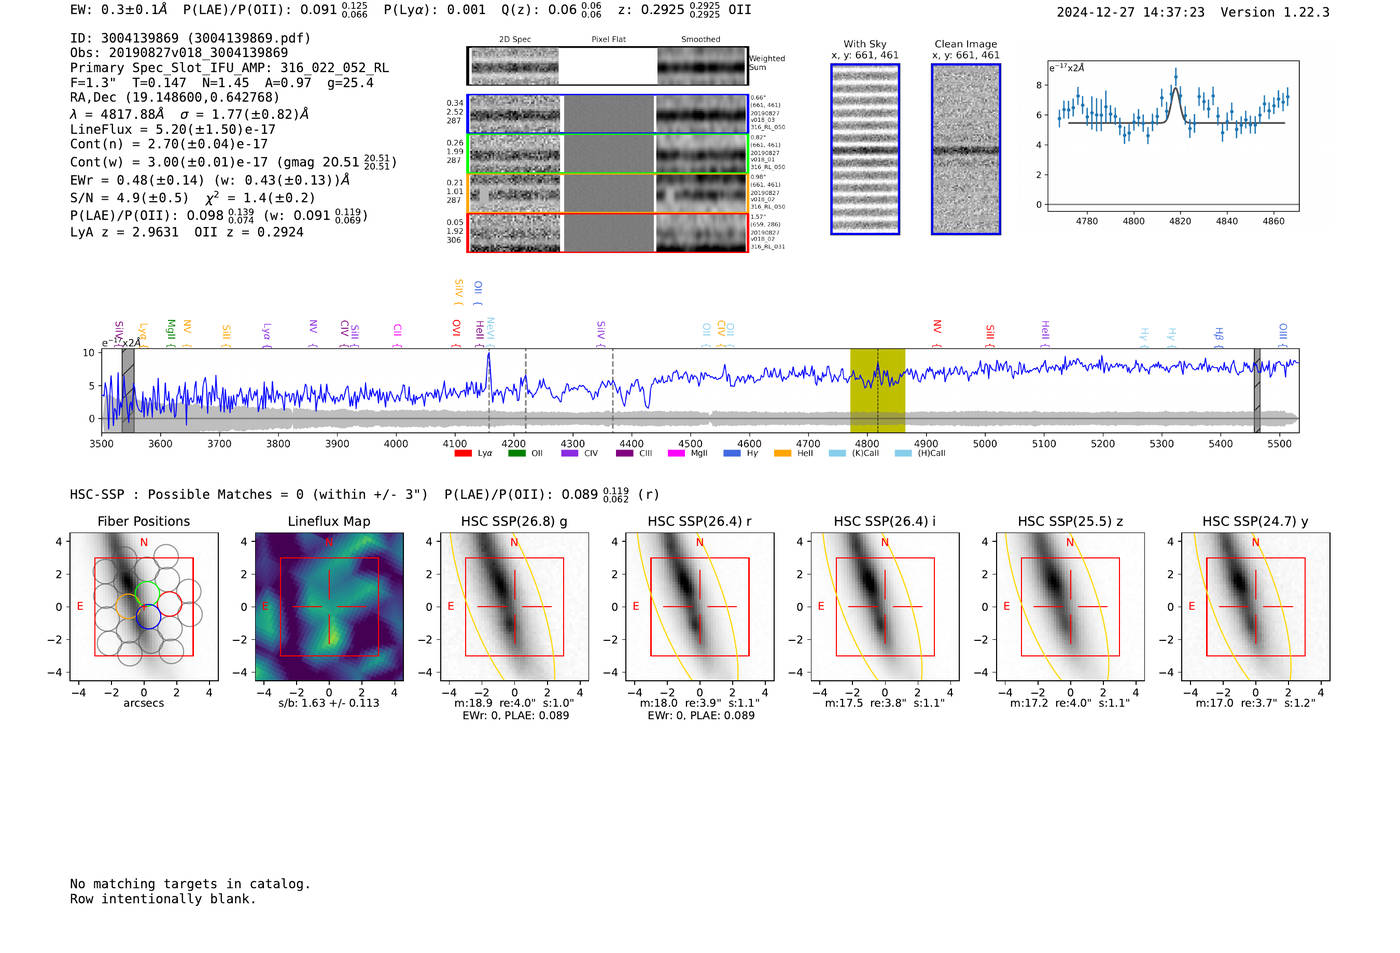1400x953 pixels.
Task: Select the blue-bordered fiber spectrum row
Action: tap(608, 114)
